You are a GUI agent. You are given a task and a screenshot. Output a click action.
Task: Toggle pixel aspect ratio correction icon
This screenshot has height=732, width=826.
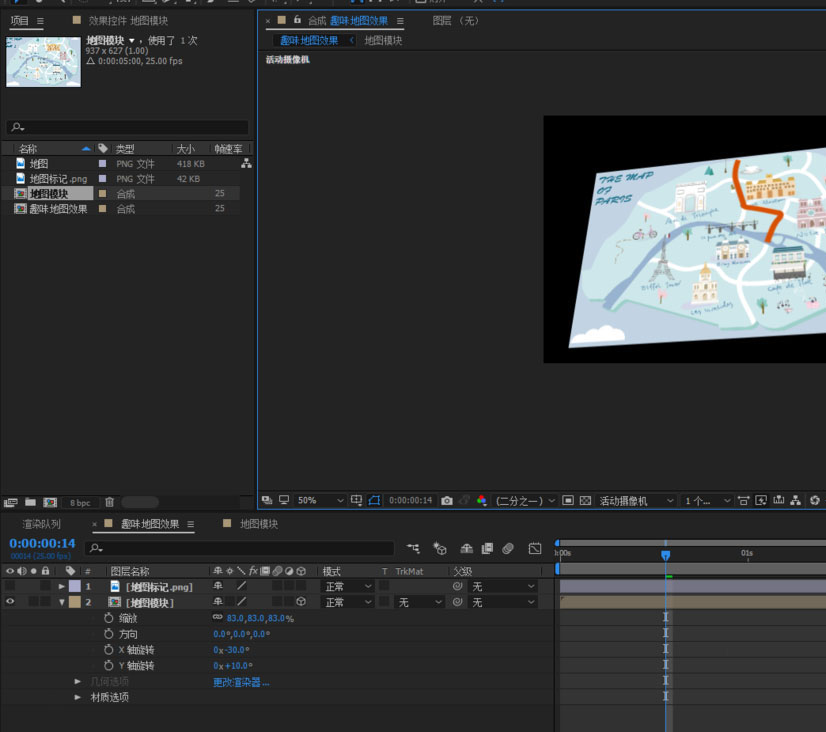[743, 500]
